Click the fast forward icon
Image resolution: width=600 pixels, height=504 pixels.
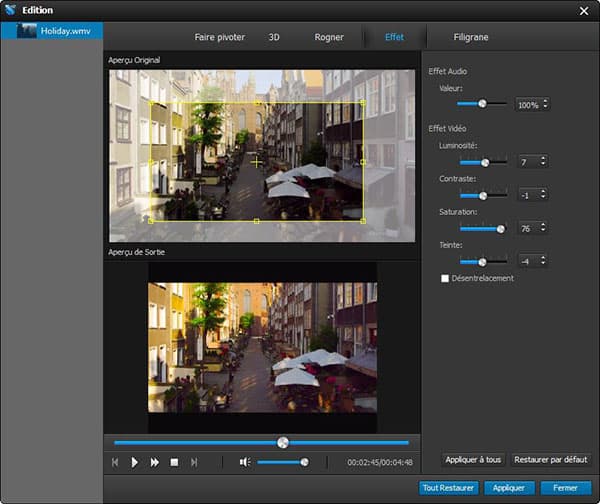pyautogui.click(x=155, y=462)
